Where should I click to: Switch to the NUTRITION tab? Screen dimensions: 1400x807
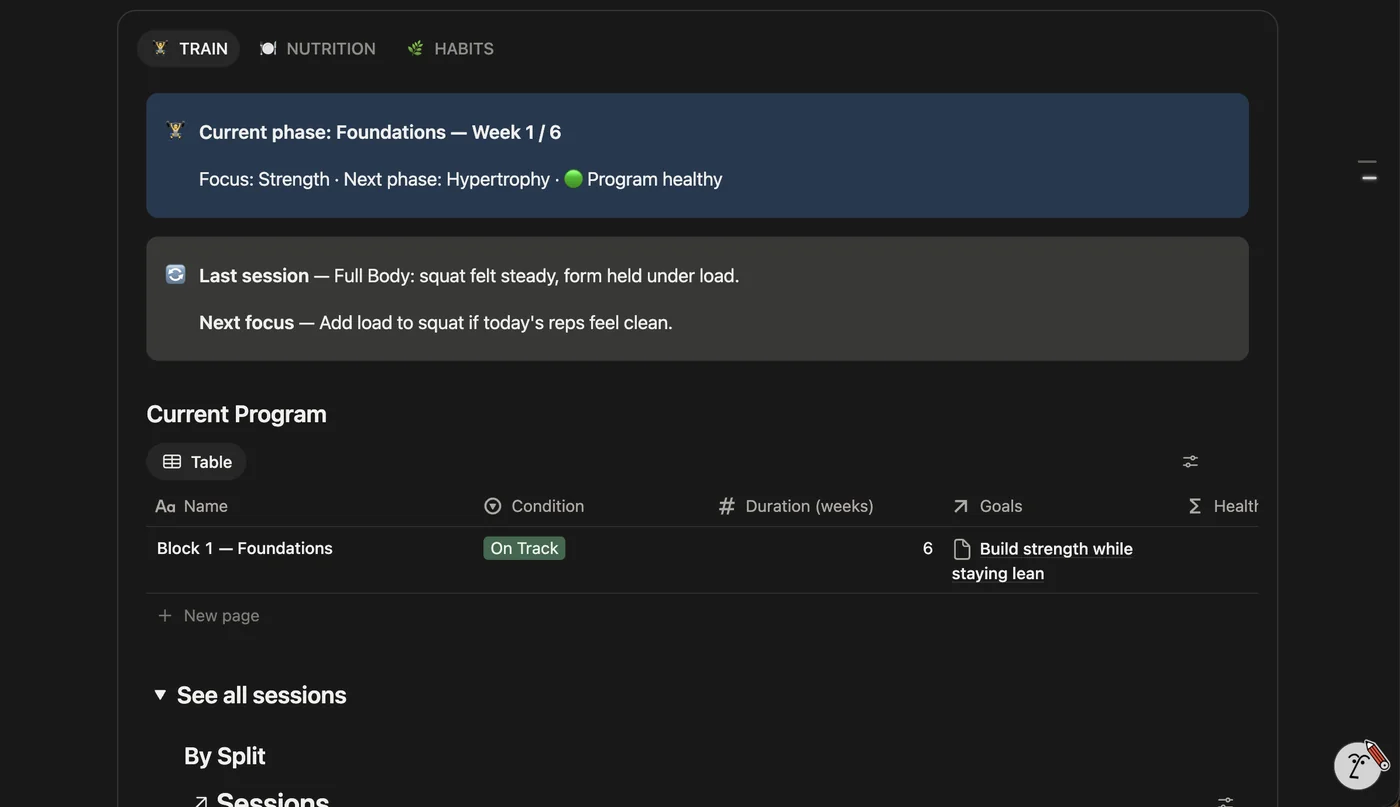(318, 48)
